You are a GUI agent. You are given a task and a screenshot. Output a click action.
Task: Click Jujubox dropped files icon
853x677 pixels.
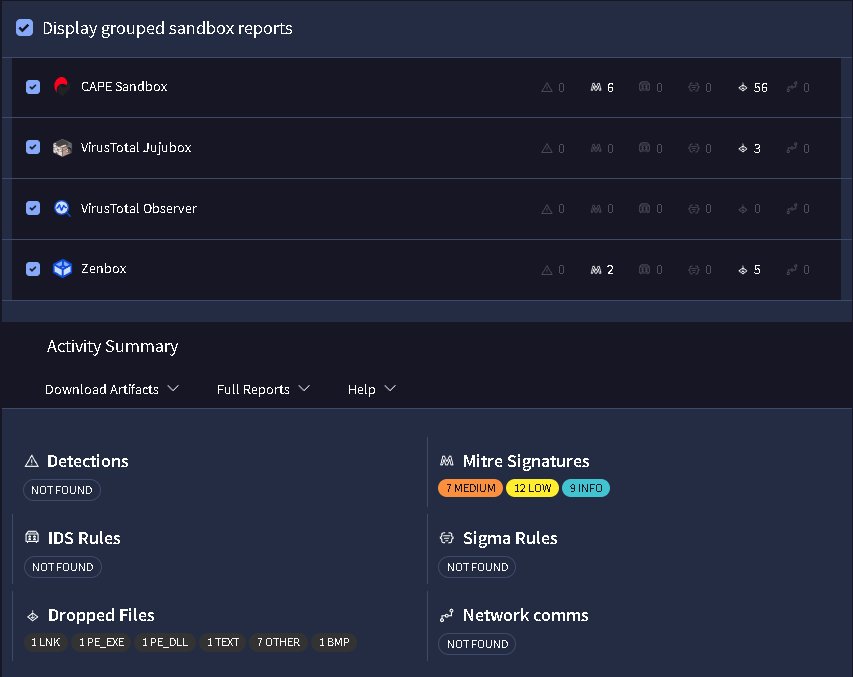click(x=743, y=148)
